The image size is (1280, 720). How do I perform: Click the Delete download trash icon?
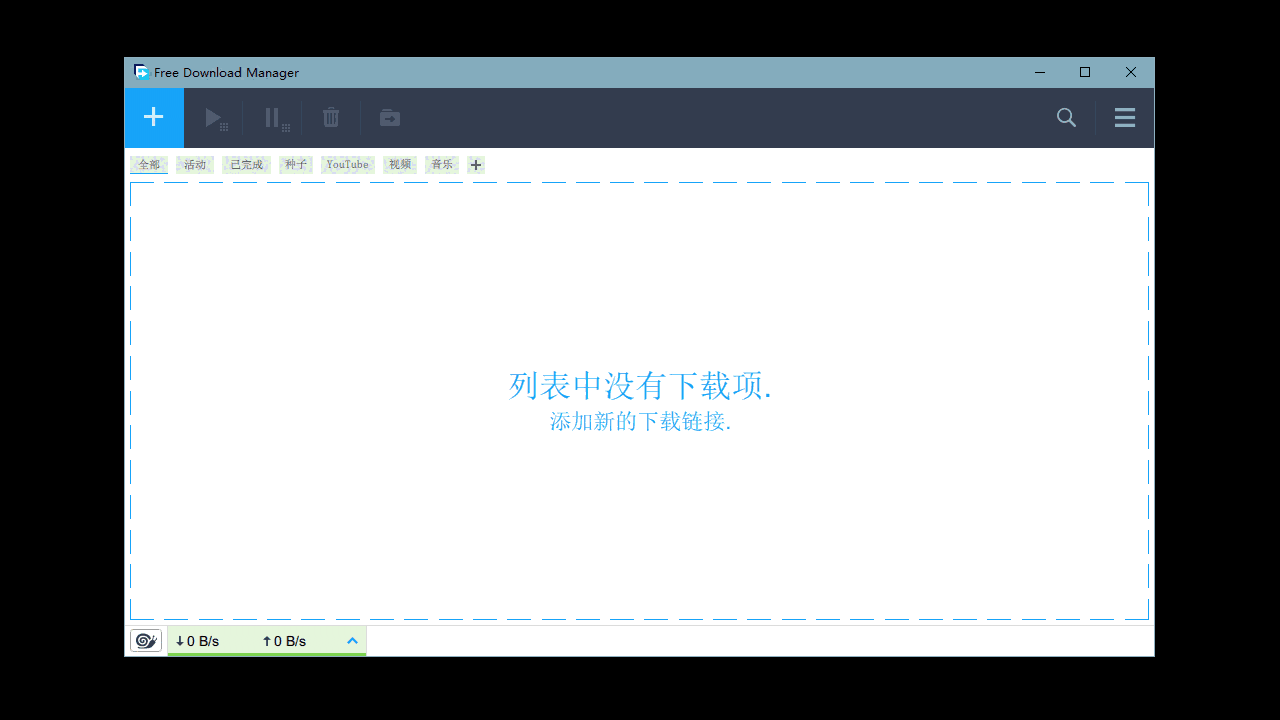[x=331, y=117]
